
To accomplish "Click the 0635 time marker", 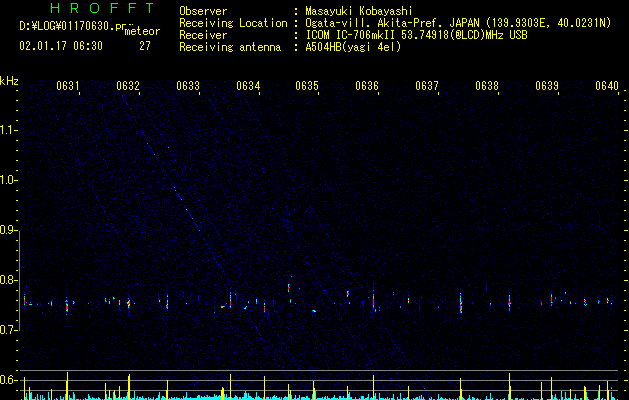I will pyautogui.click(x=307, y=86).
